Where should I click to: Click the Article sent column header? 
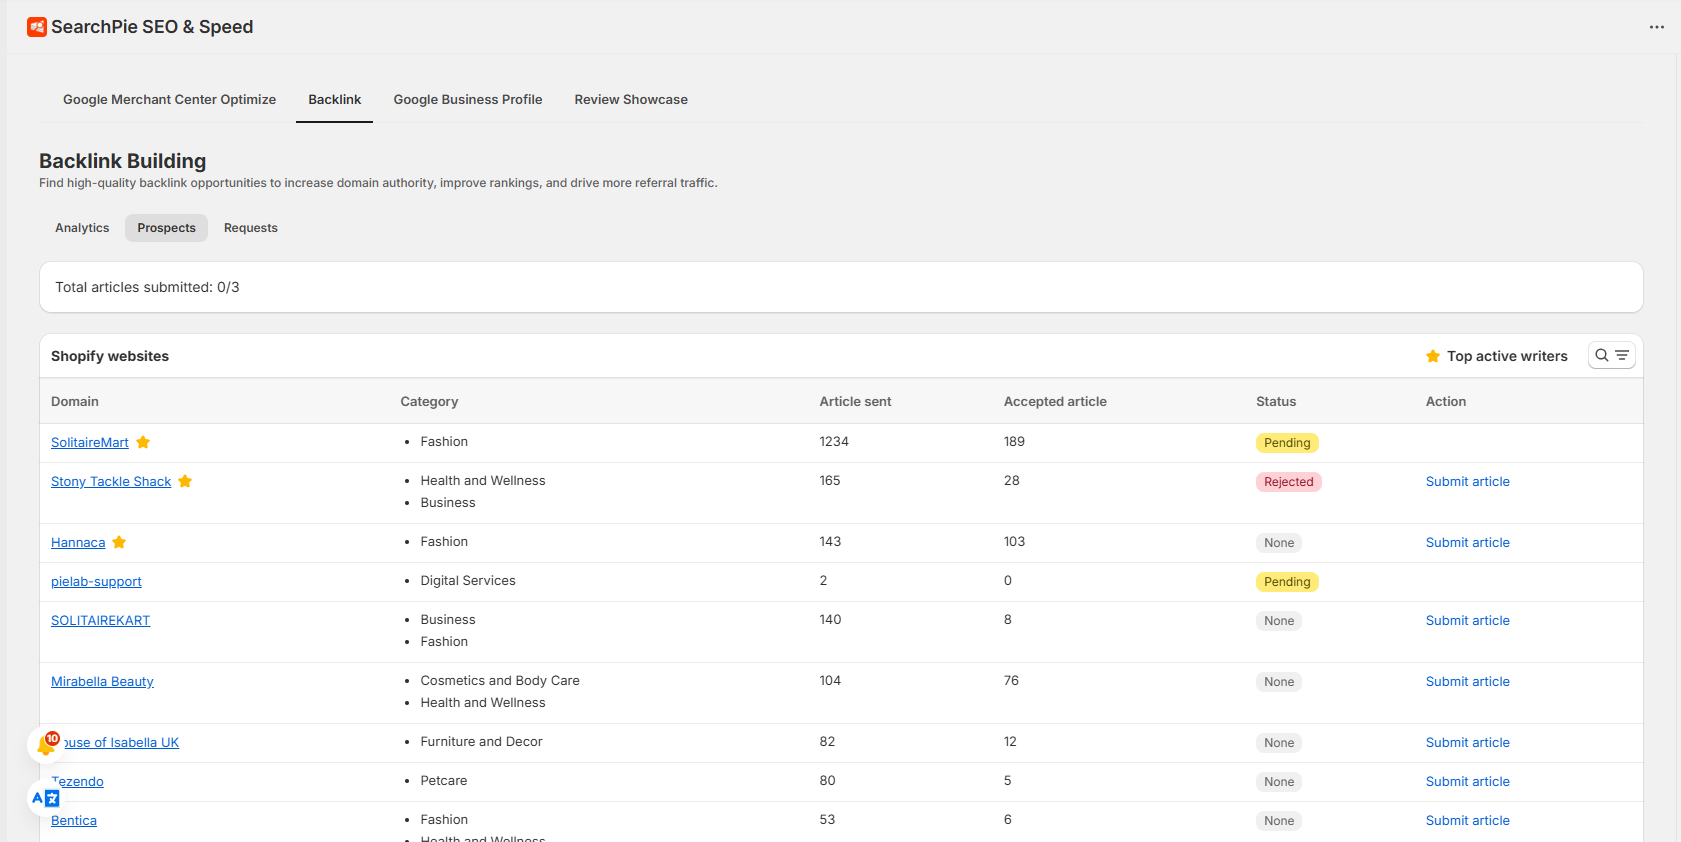pyautogui.click(x=855, y=401)
